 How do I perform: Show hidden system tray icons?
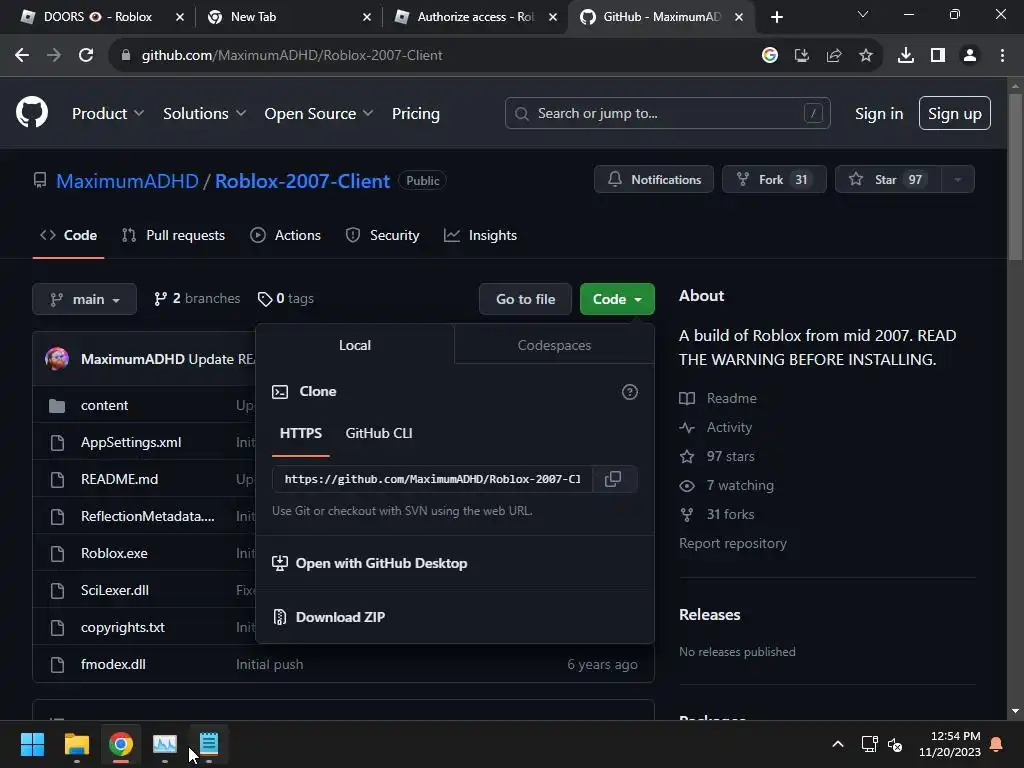tap(838, 744)
